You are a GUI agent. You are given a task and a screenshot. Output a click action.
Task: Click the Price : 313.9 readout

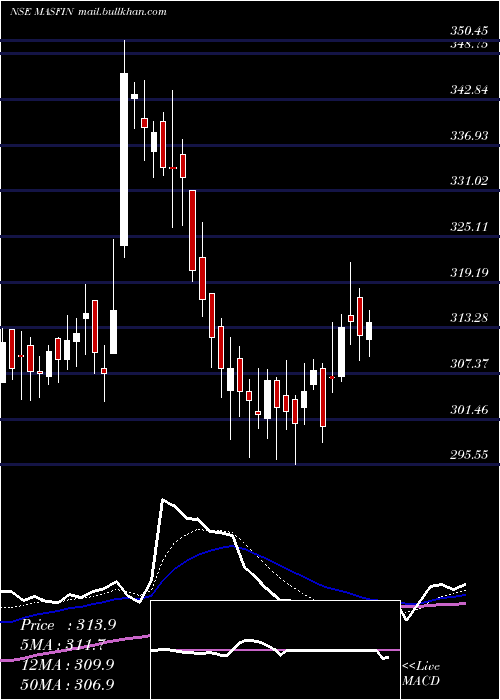[68, 625]
